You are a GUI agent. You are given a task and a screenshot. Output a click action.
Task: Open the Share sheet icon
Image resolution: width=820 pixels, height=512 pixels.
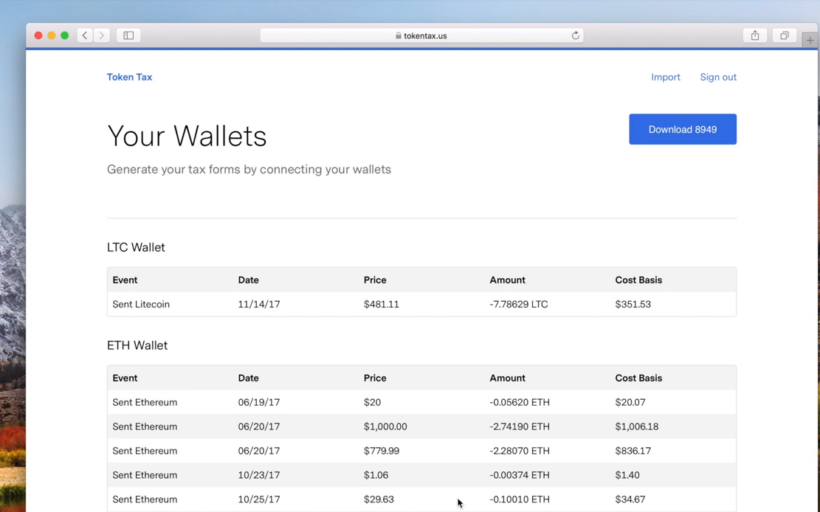click(755, 36)
